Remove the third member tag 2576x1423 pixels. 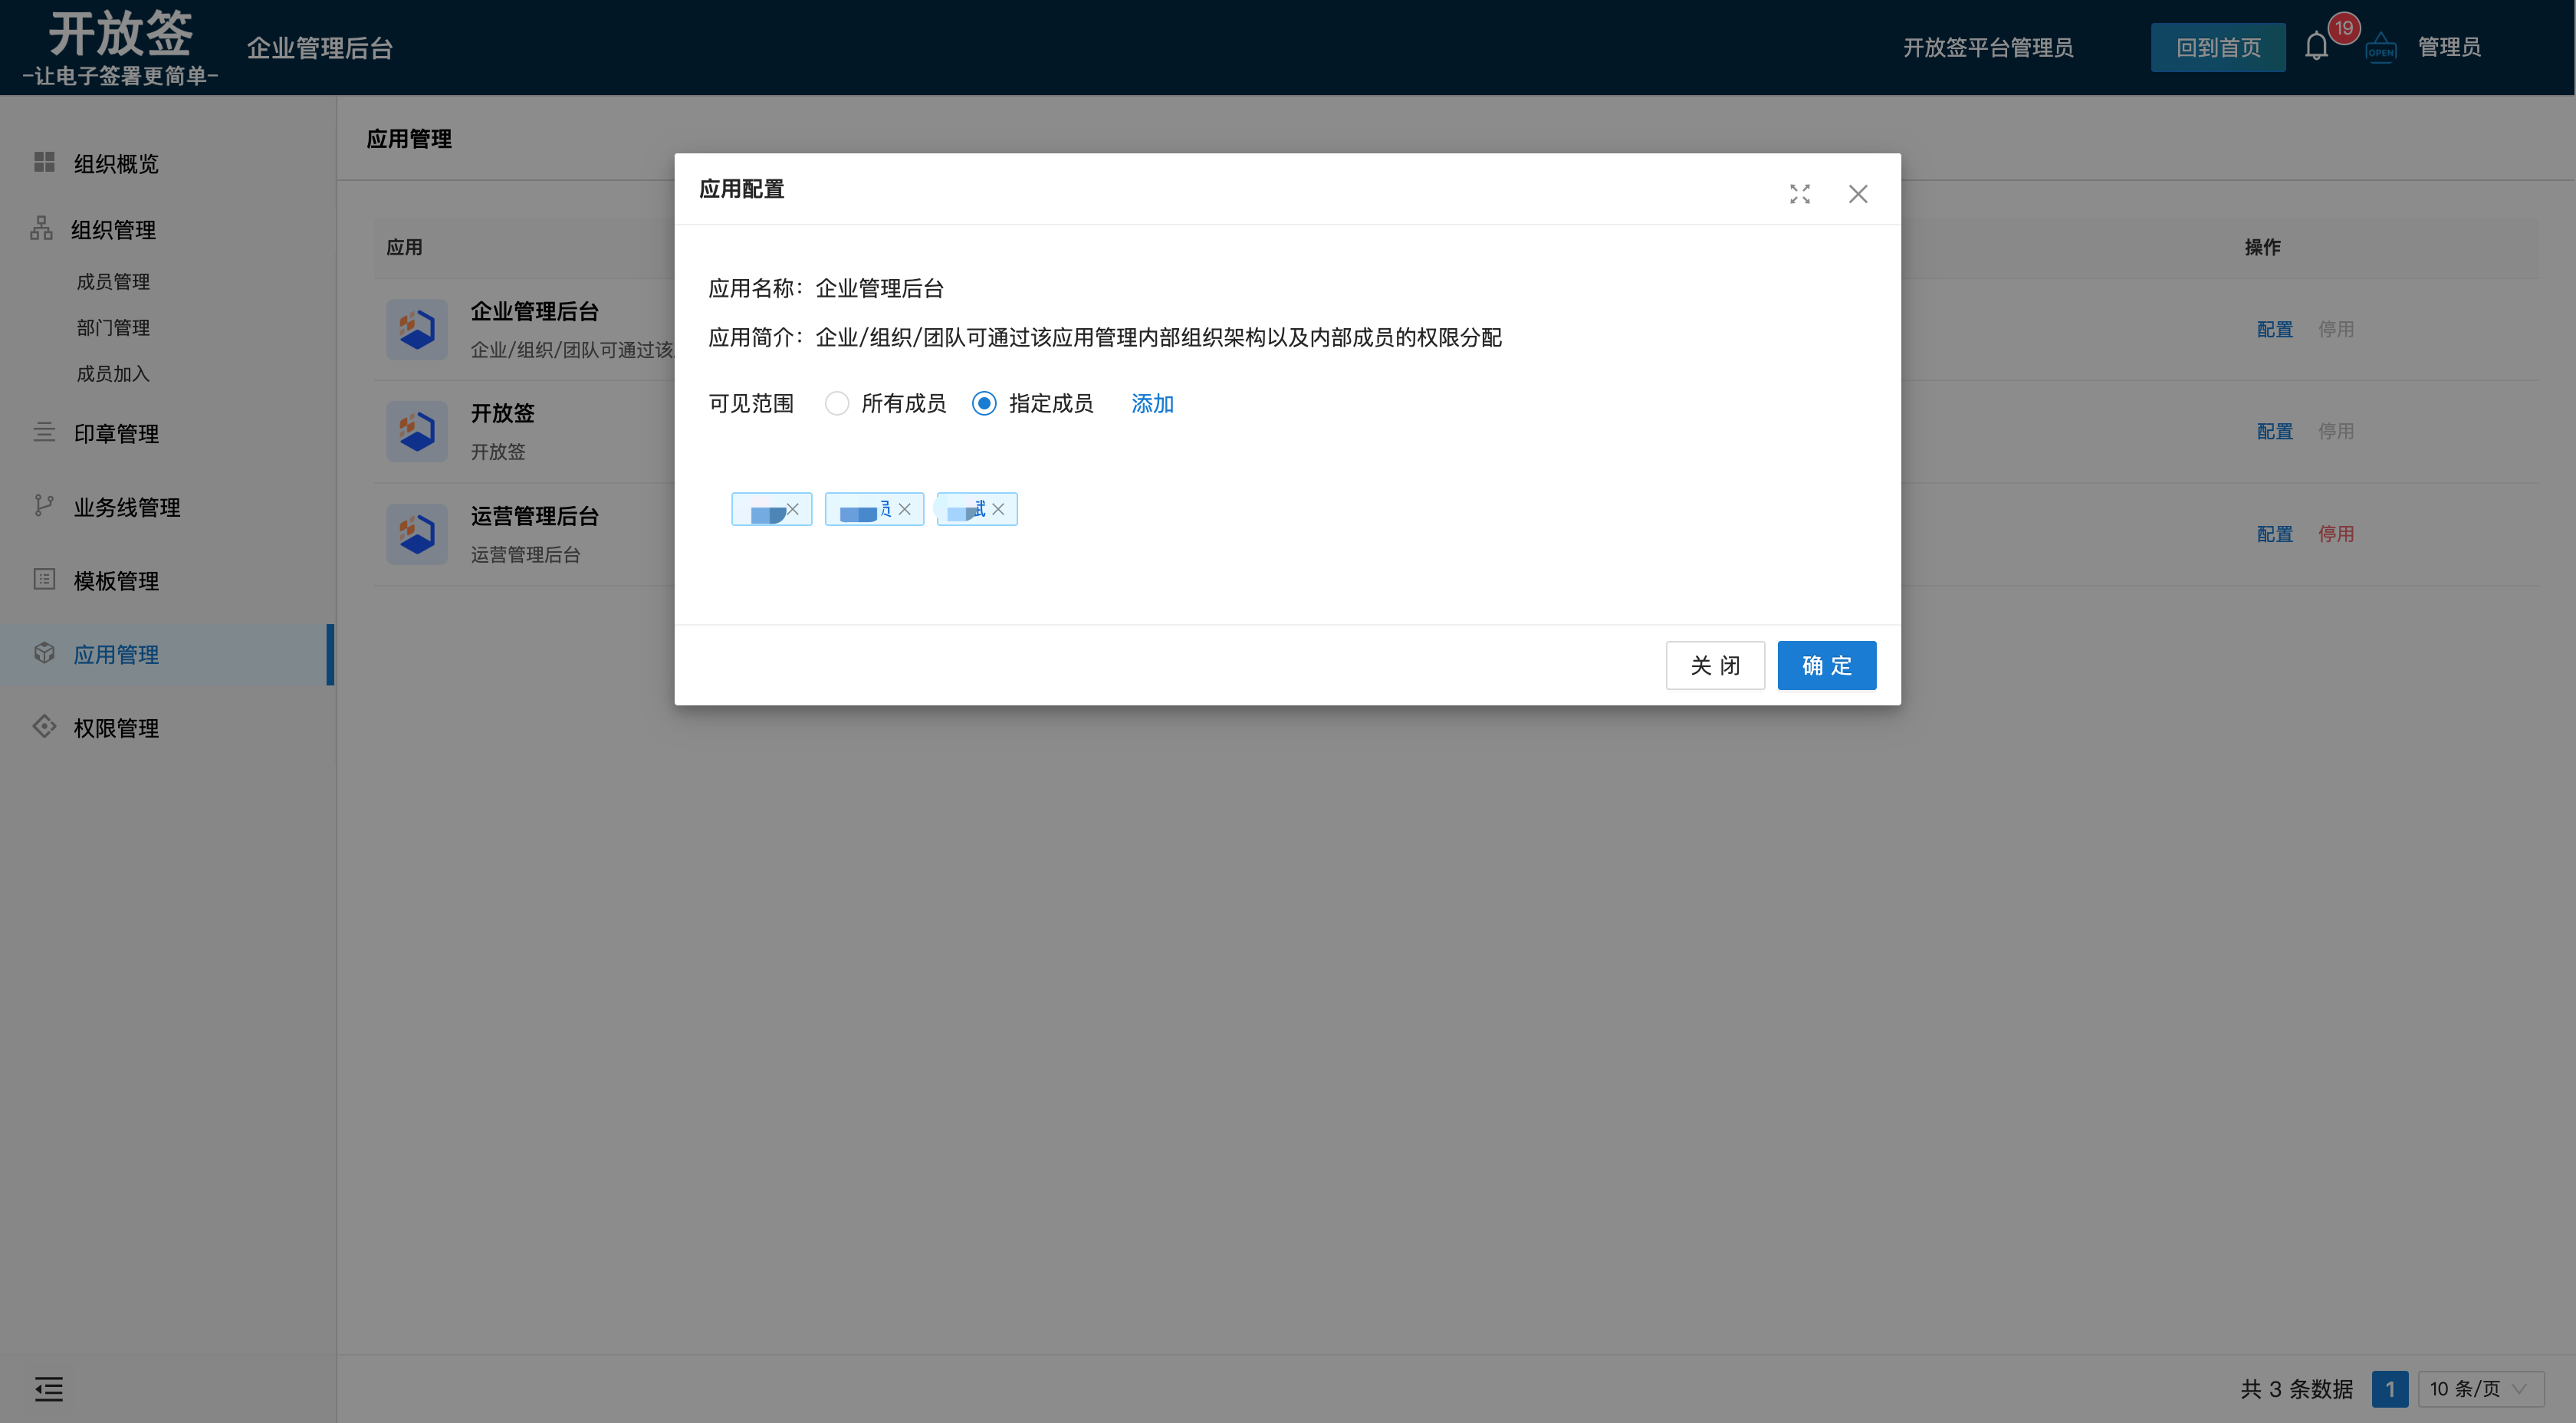pyautogui.click(x=998, y=509)
